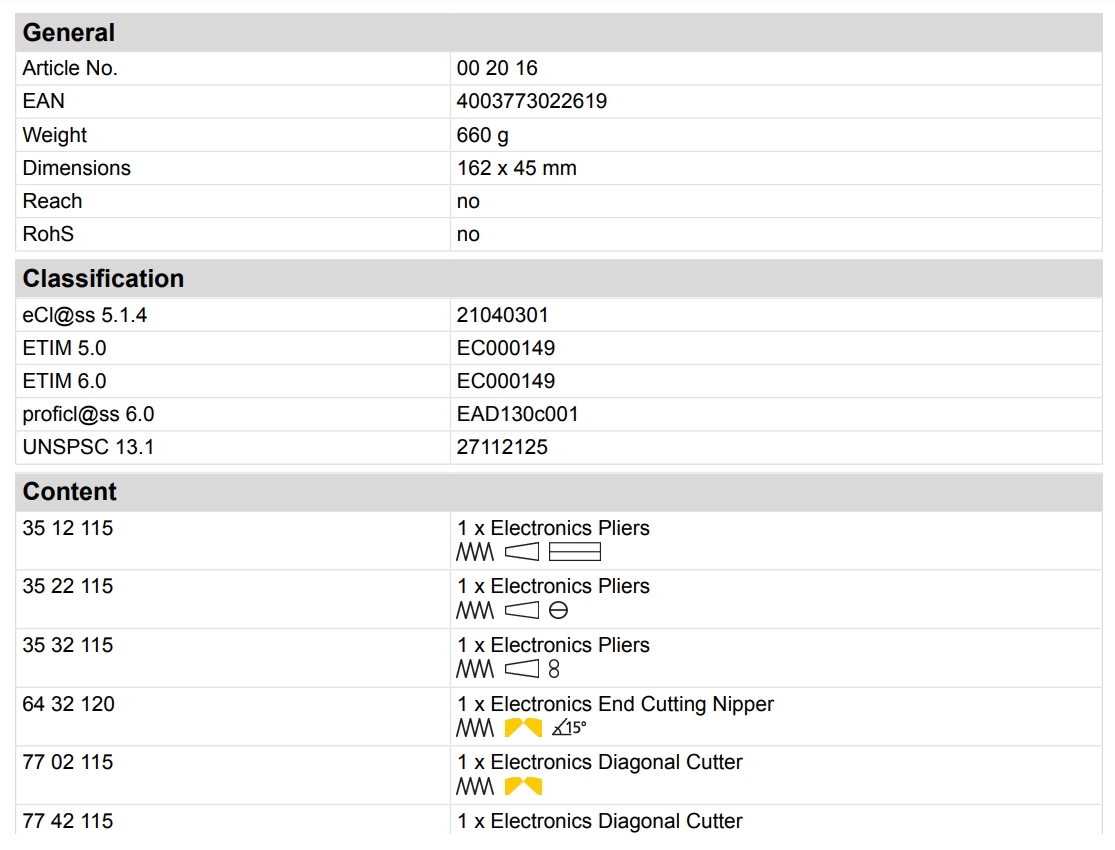Click the article number 64 32 120
The width and height of the screenshot is (1115, 850).
pyautogui.click(x=68, y=704)
